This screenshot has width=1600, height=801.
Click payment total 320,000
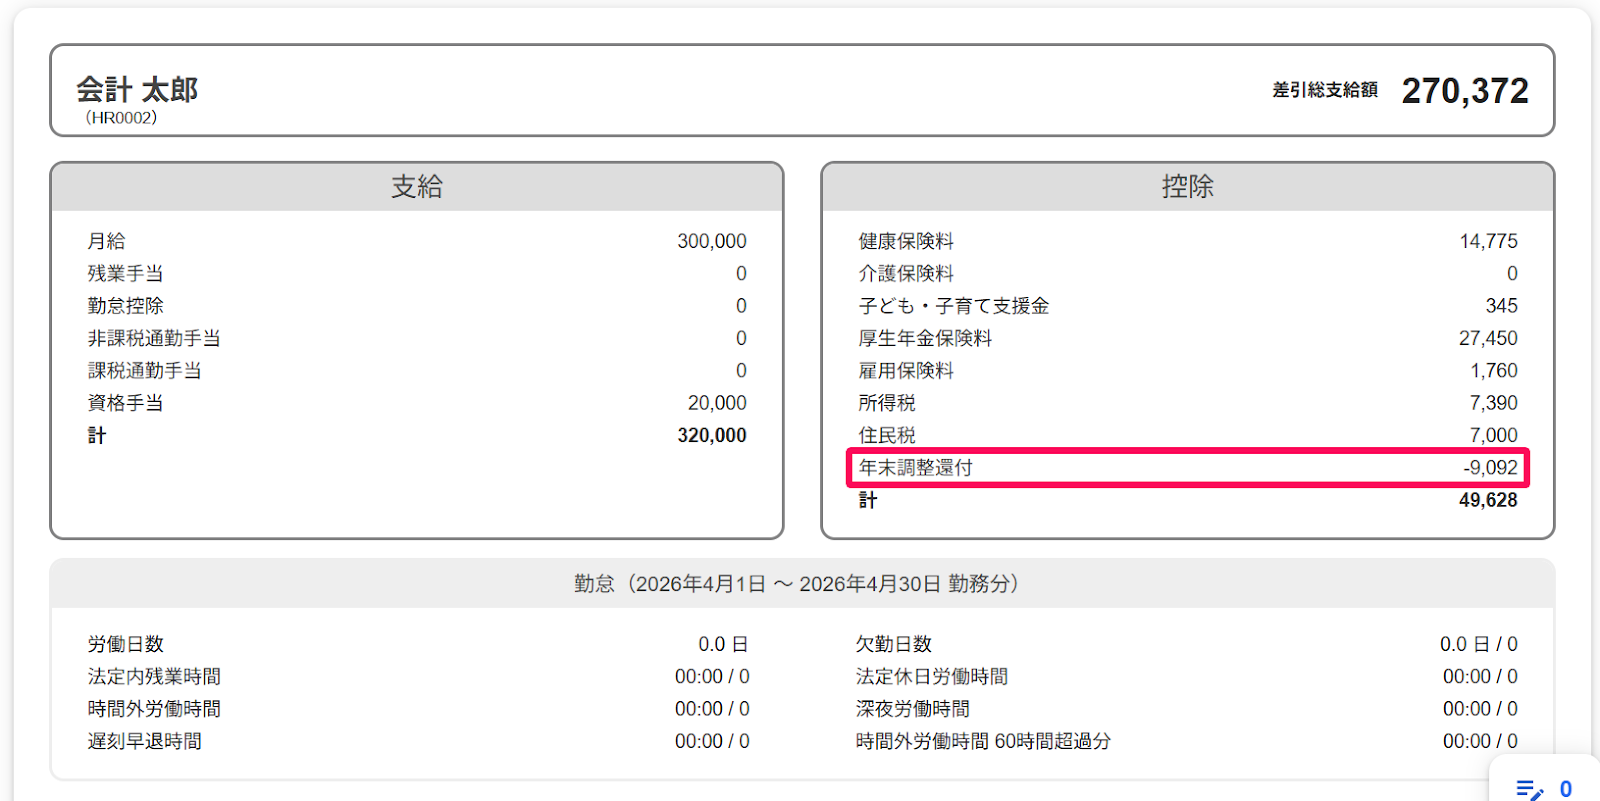[x=712, y=435]
